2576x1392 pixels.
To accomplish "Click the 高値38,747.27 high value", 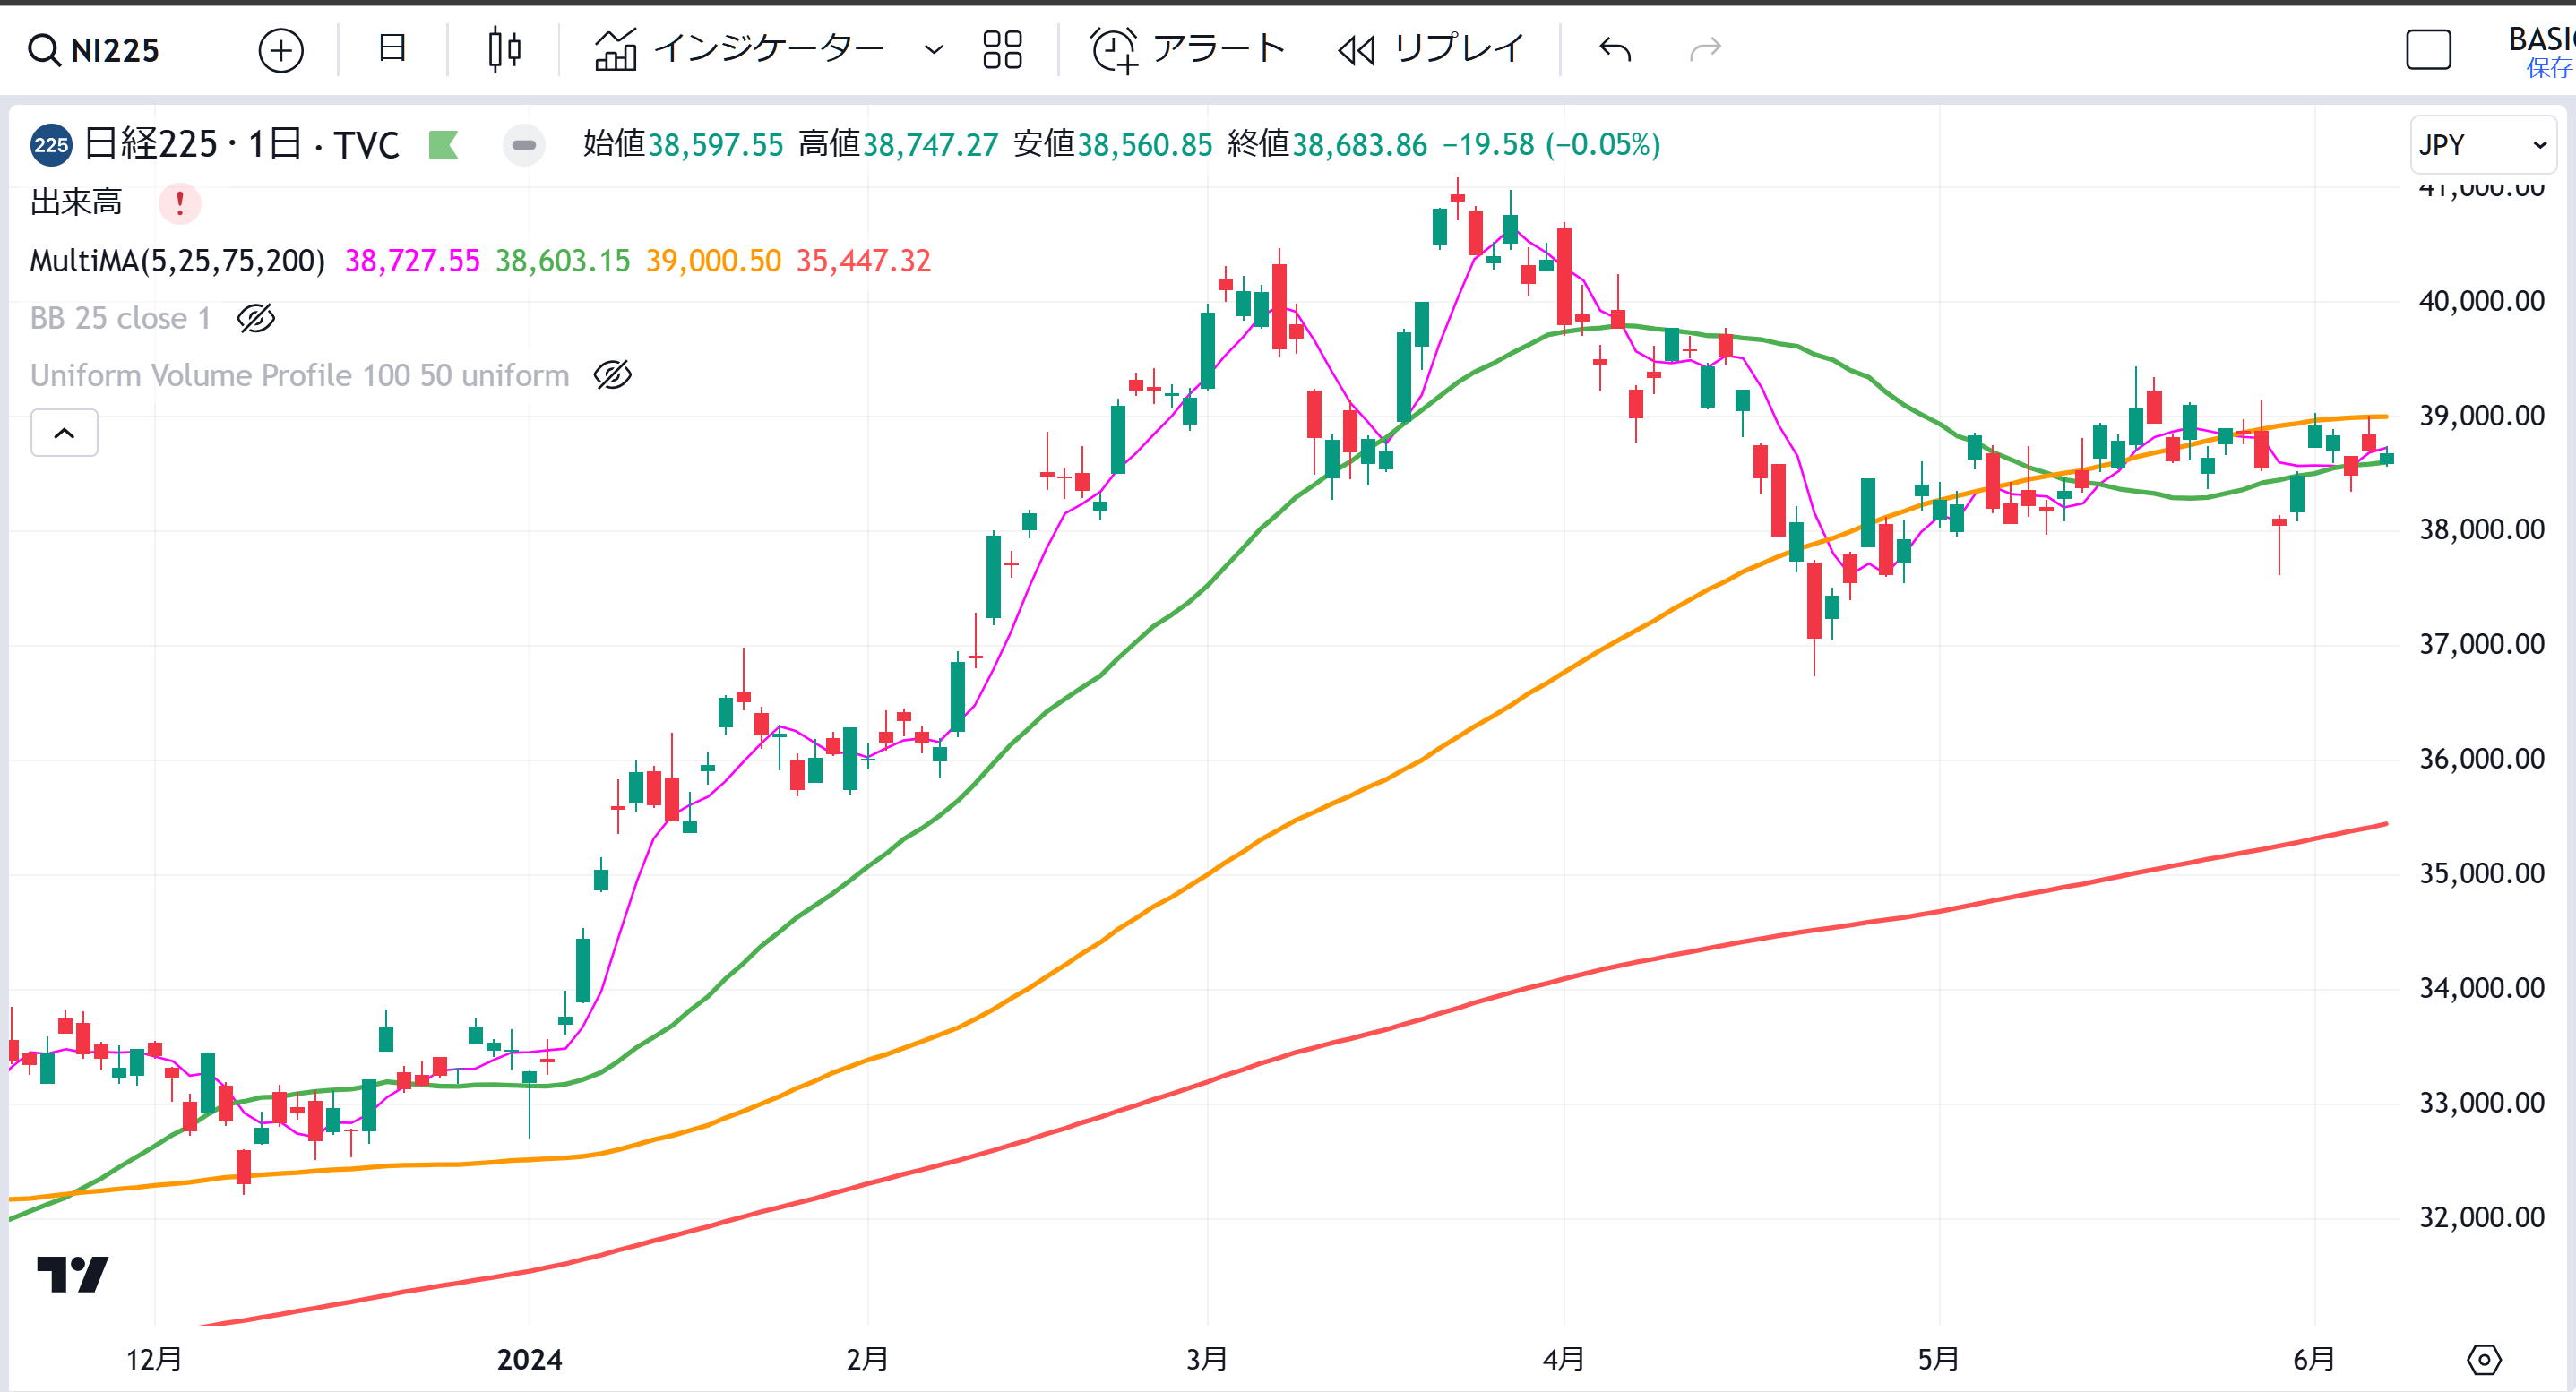I will (898, 145).
